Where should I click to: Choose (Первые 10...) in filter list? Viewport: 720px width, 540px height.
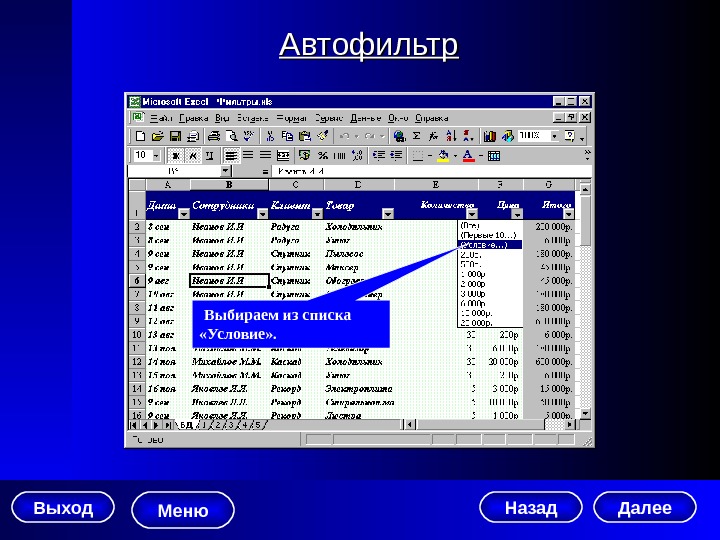[490, 235]
